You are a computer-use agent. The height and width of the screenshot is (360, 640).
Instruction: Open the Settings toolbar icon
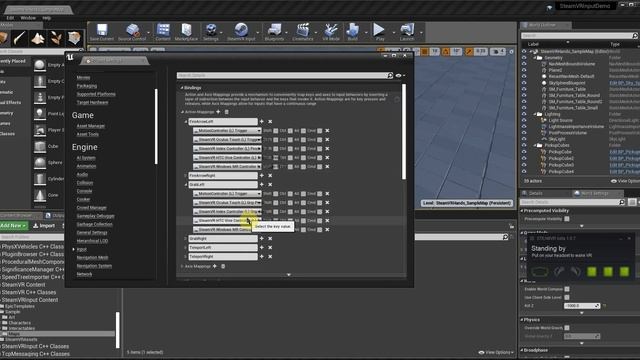[211, 32]
